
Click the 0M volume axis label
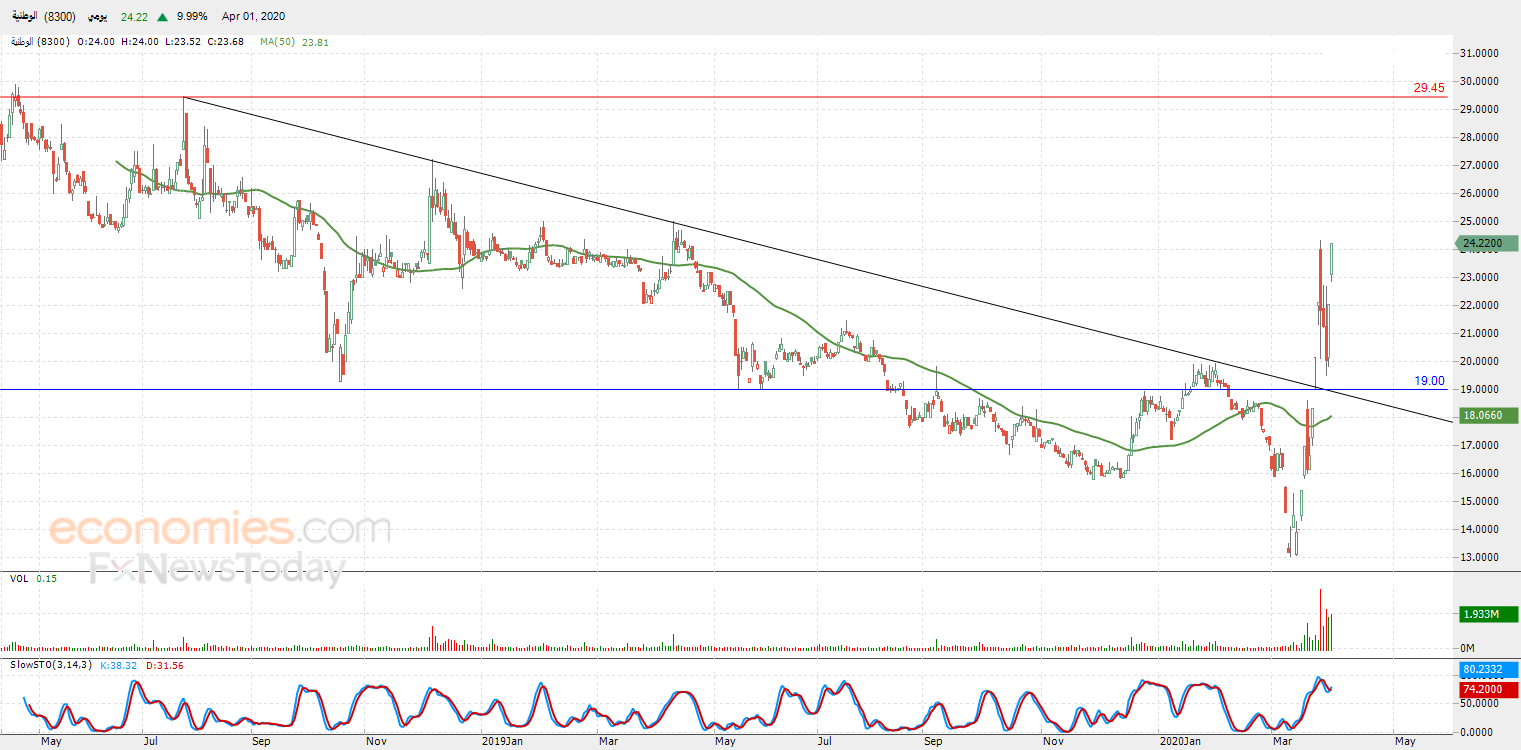pyautogui.click(x=1469, y=649)
